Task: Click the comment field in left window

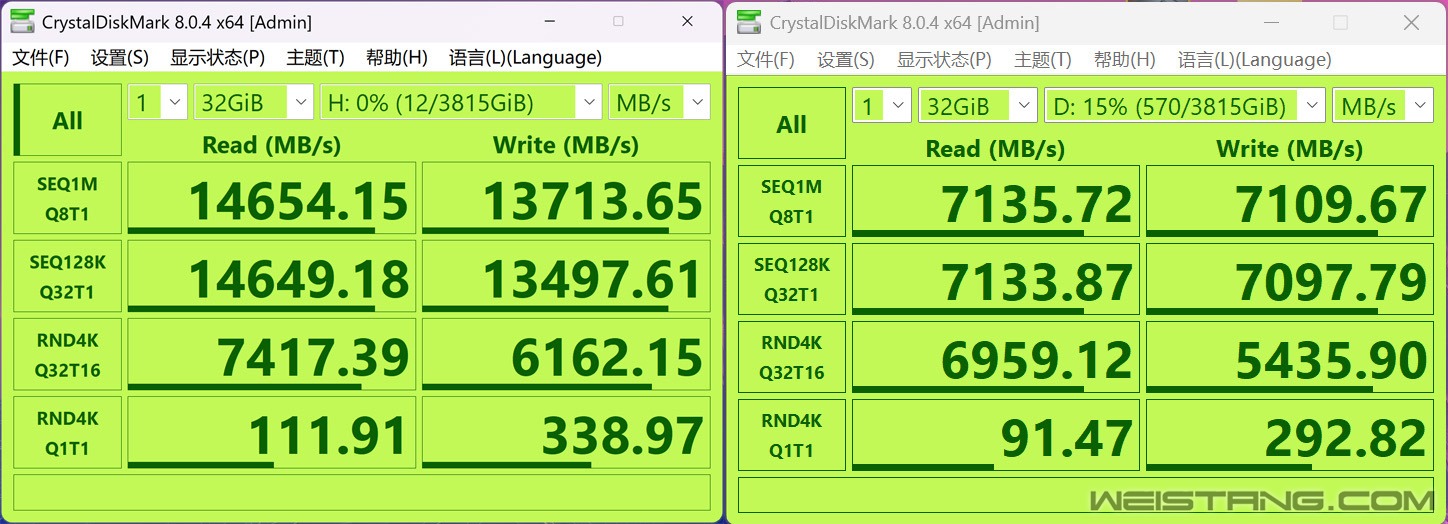Action: 362,492
